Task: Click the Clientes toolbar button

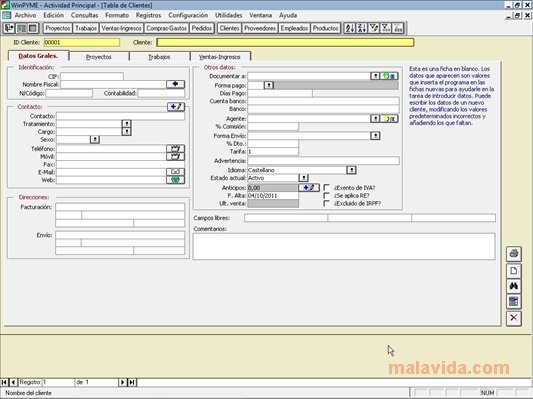Action: click(x=229, y=28)
